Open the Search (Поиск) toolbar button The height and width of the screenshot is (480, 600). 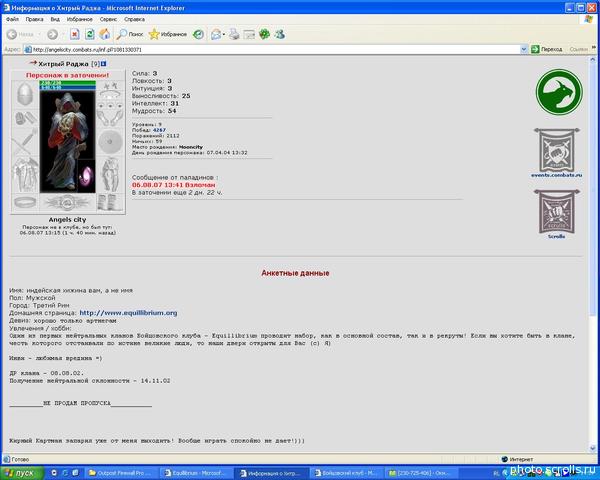(130, 34)
